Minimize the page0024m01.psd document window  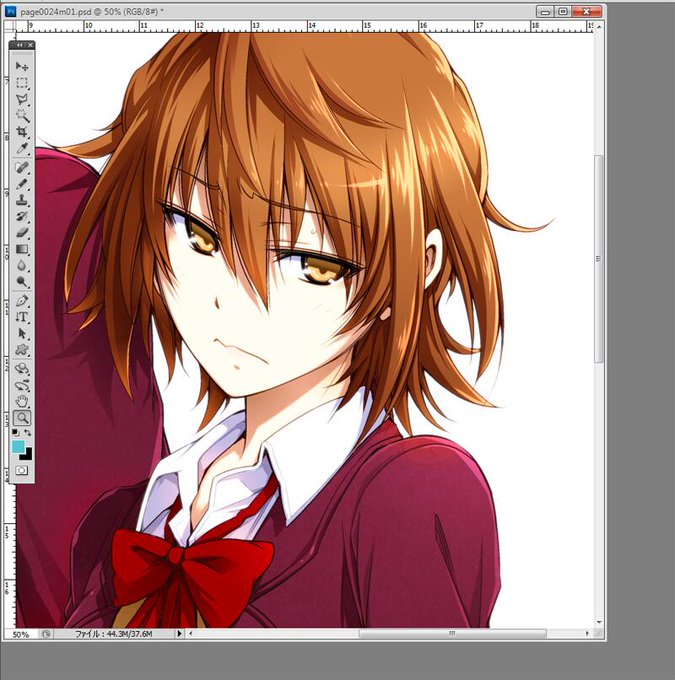tap(545, 12)
